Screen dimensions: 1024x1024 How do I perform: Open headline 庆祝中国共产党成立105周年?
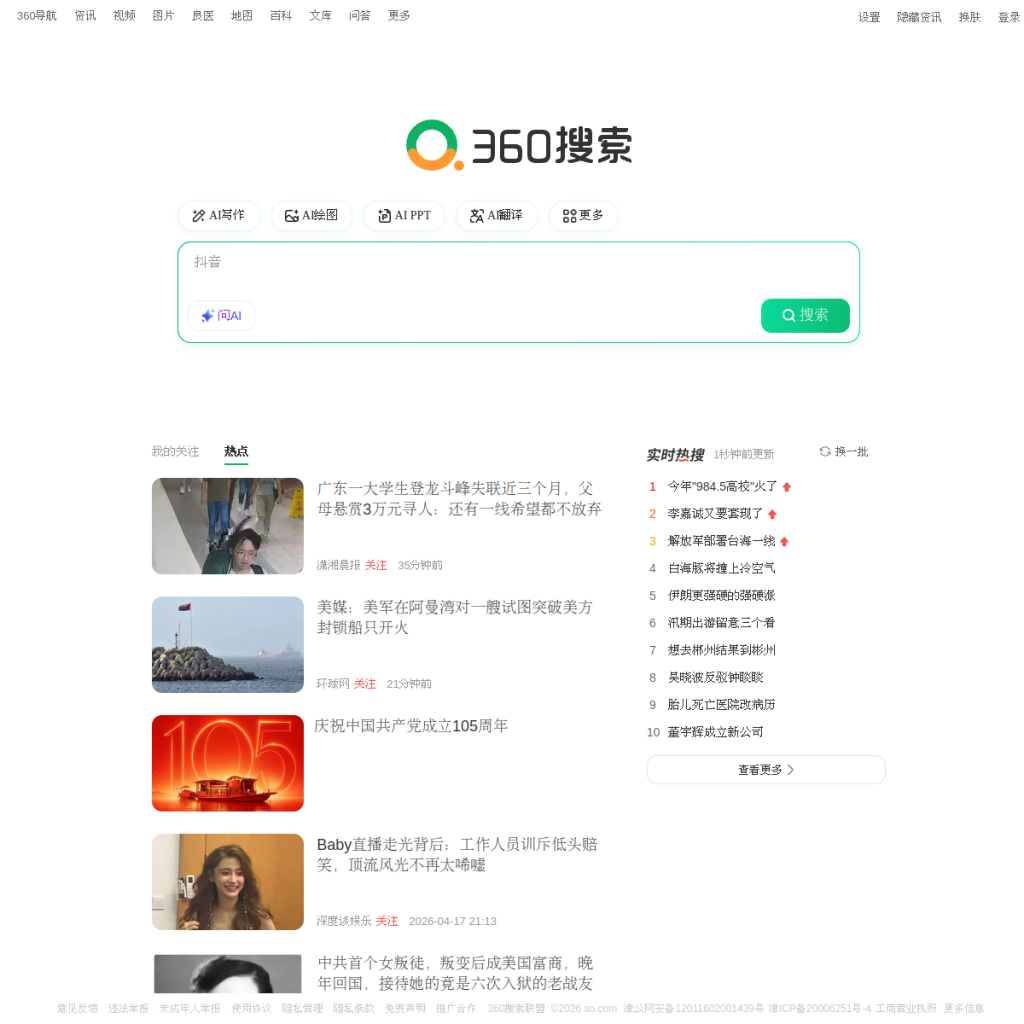(411, 726)
